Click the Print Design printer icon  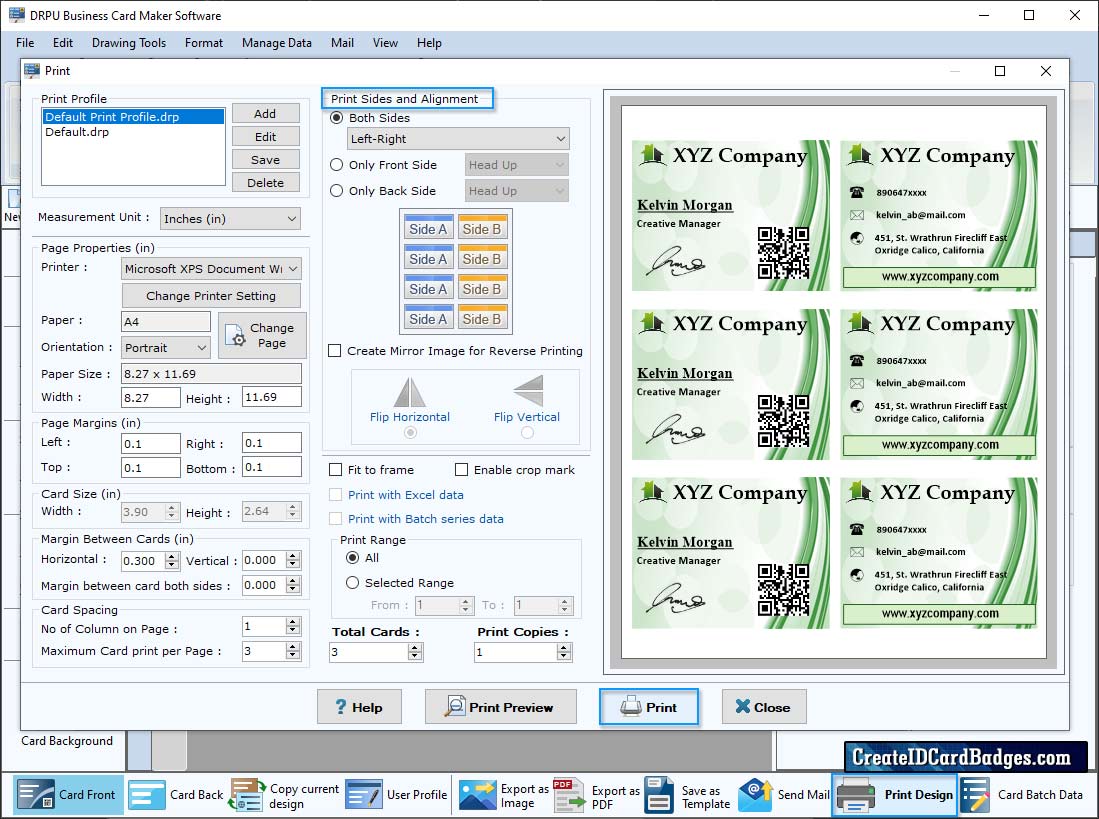pos(856,794)
